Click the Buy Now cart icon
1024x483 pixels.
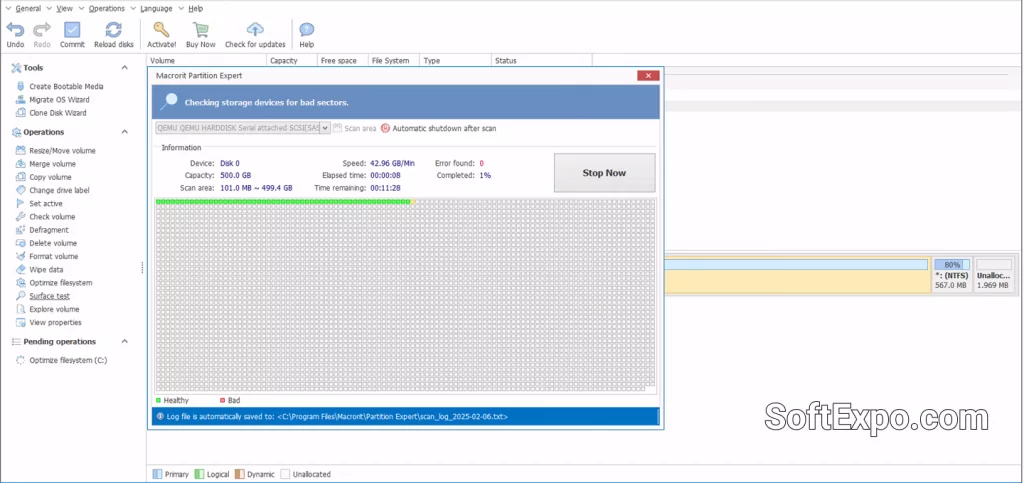[x=200, y=30]
